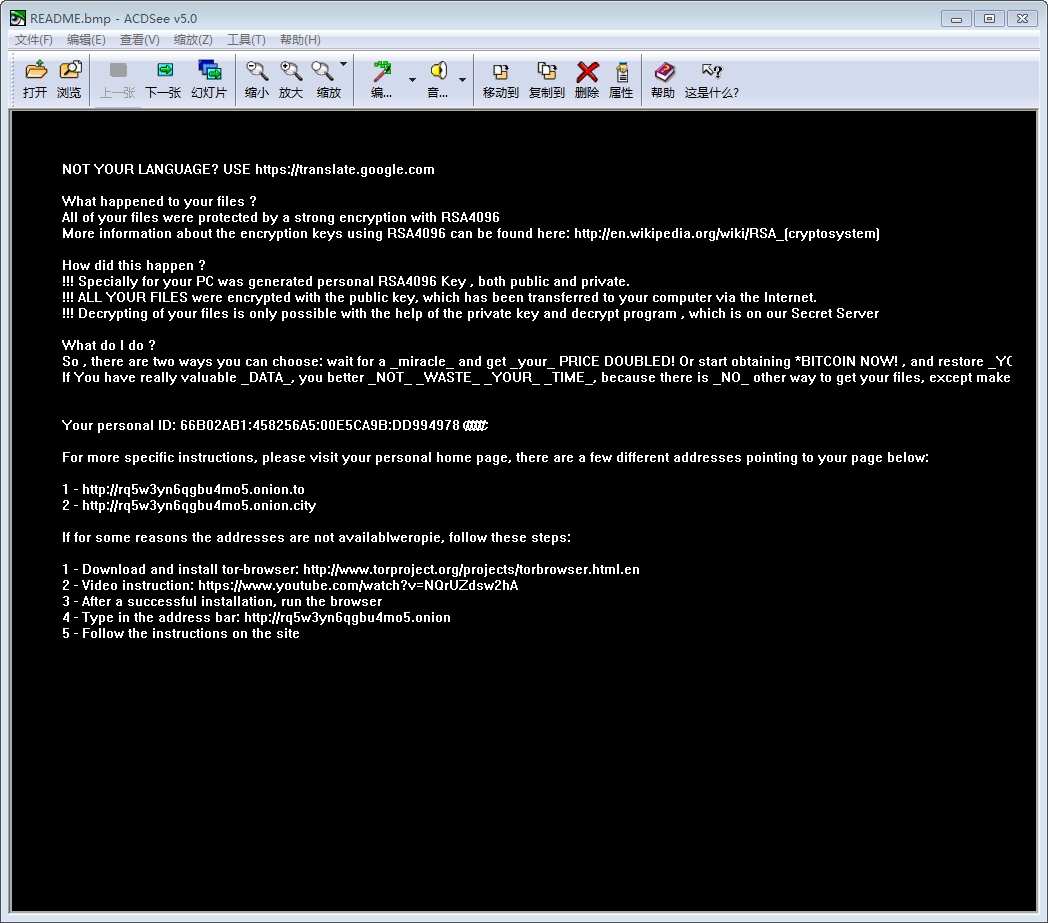The image size is (1048, 923).
Task: Click the zoom out (缩小) magnifier icon
Action: pos(257,71)
